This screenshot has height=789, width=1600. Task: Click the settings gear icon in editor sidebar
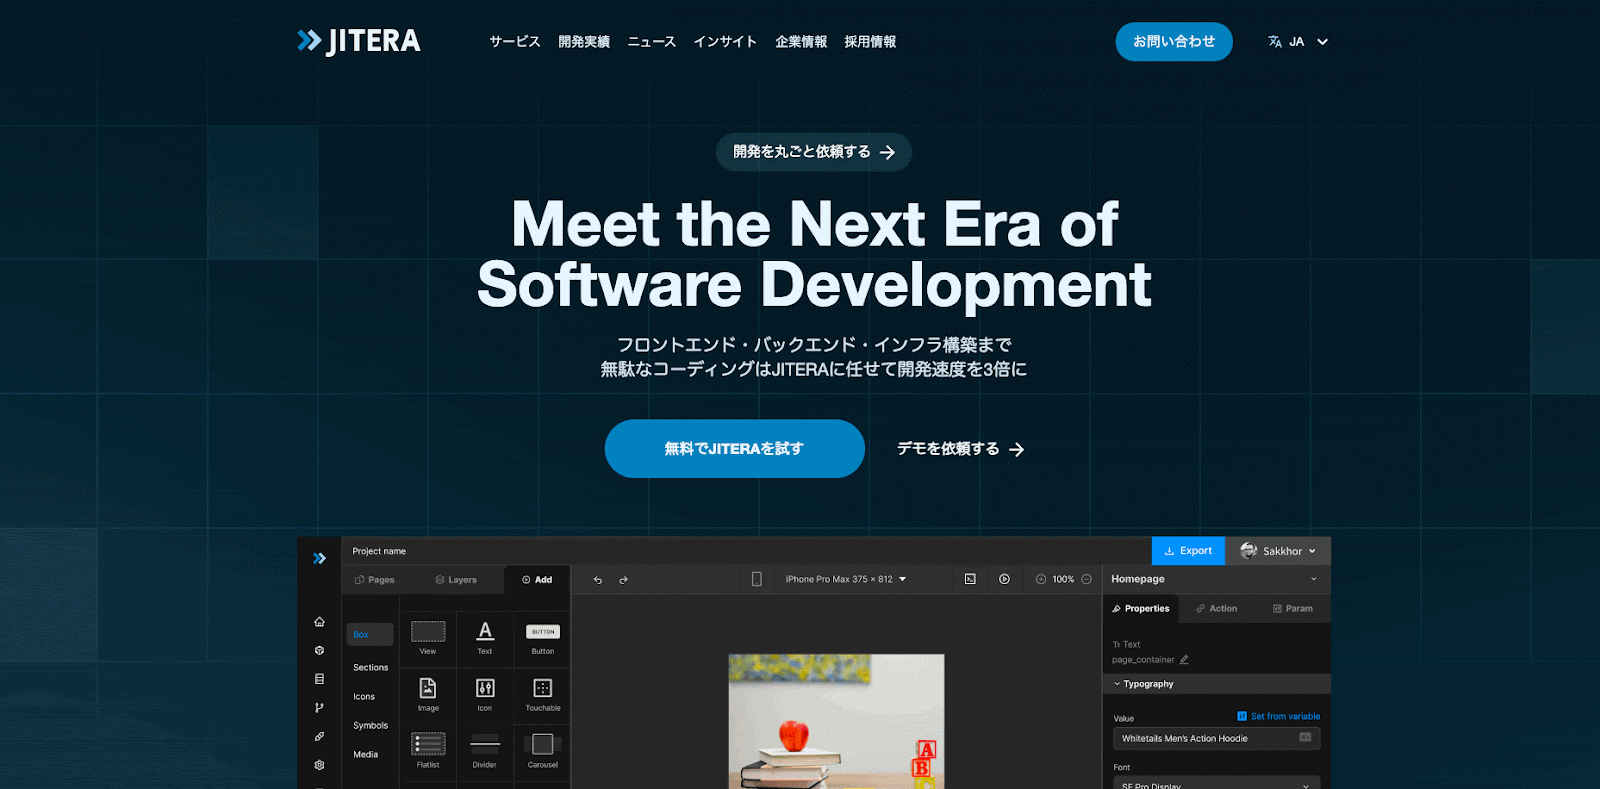tap(319, 765)
